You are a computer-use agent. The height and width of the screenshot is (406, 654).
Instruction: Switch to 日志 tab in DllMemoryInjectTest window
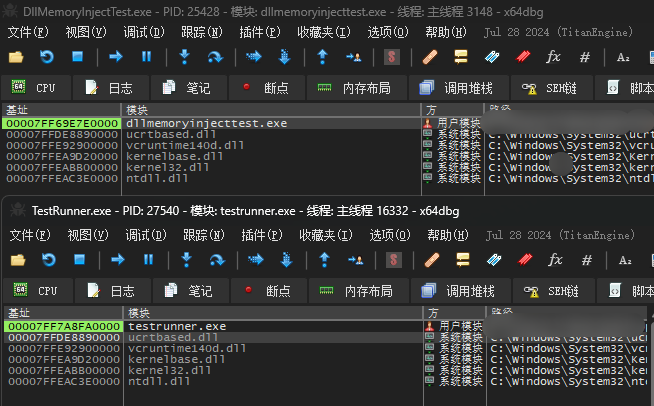pyautogui.click(x=111, y=88)
